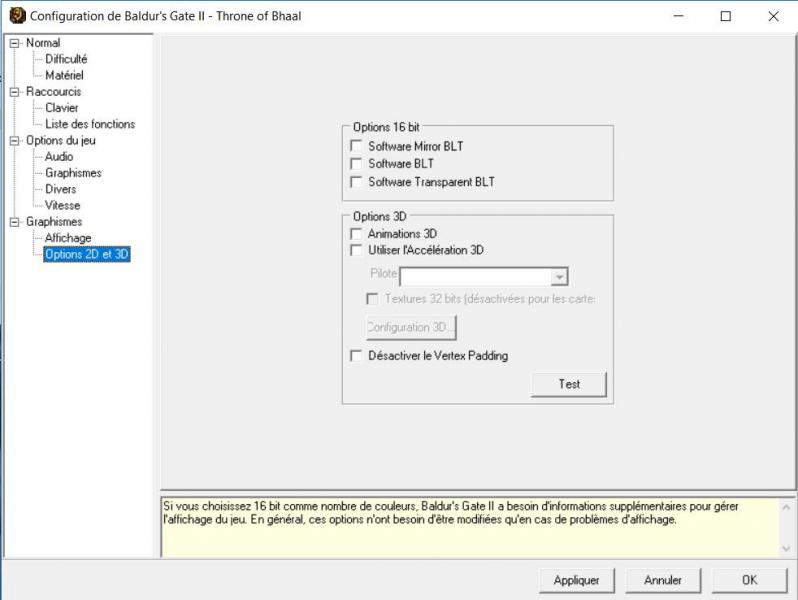The height and width of the screenshot is (600, 798).
Task: Click the Configuration 3D button
Action: (411, 327)
